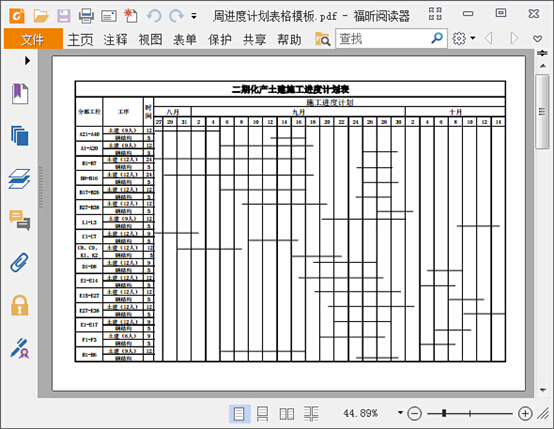Open the Attachments paperclip panel

(x=19, y=263)
